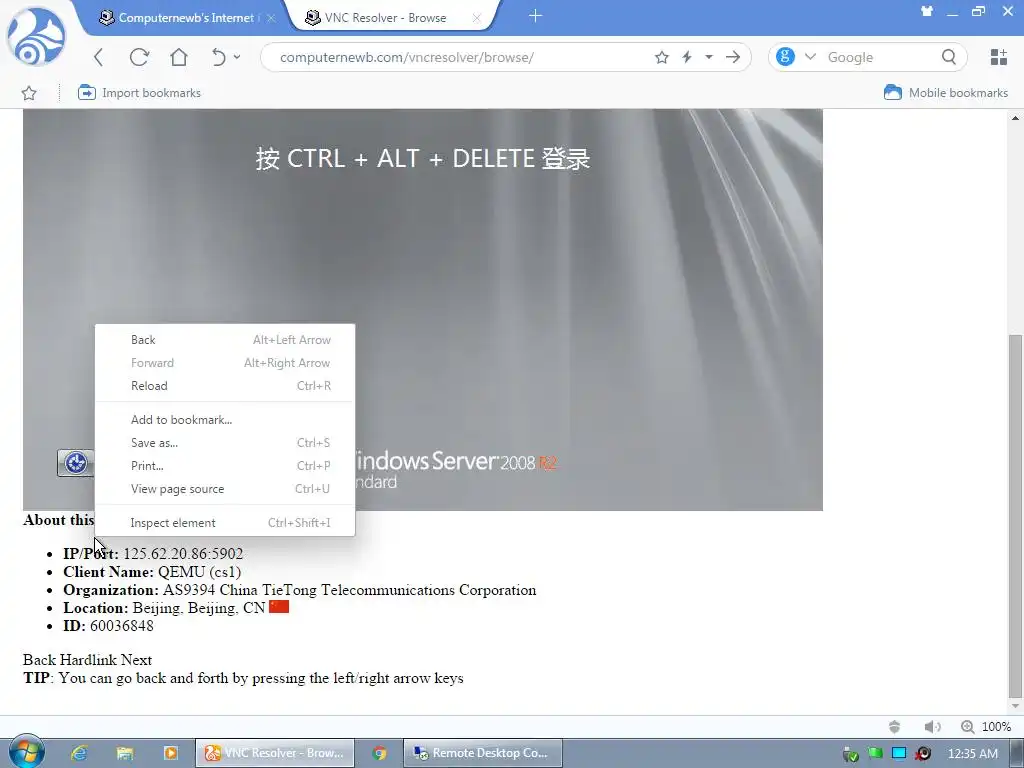Open Mobile bookmarks
1024x768 pixels.
pyautogui.click(x=946, y=93)
